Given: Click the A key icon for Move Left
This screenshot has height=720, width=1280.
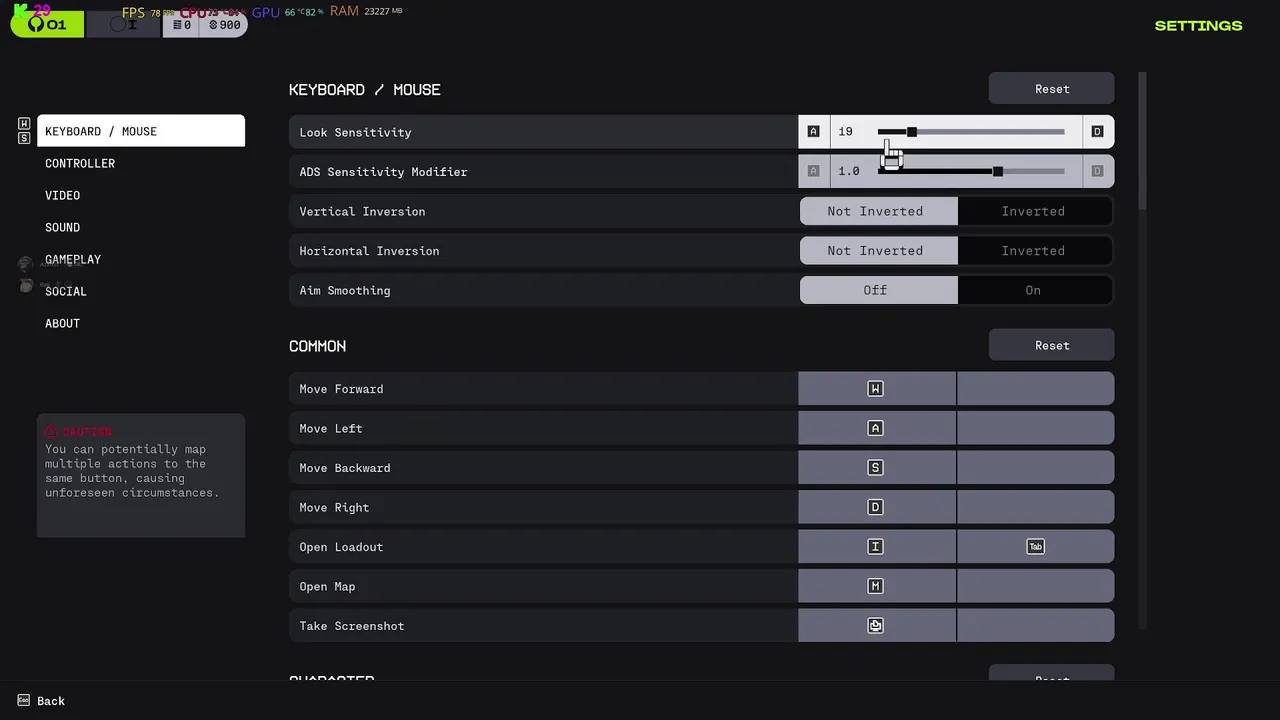Looking at the screenshot, I should tap(875, 428).
